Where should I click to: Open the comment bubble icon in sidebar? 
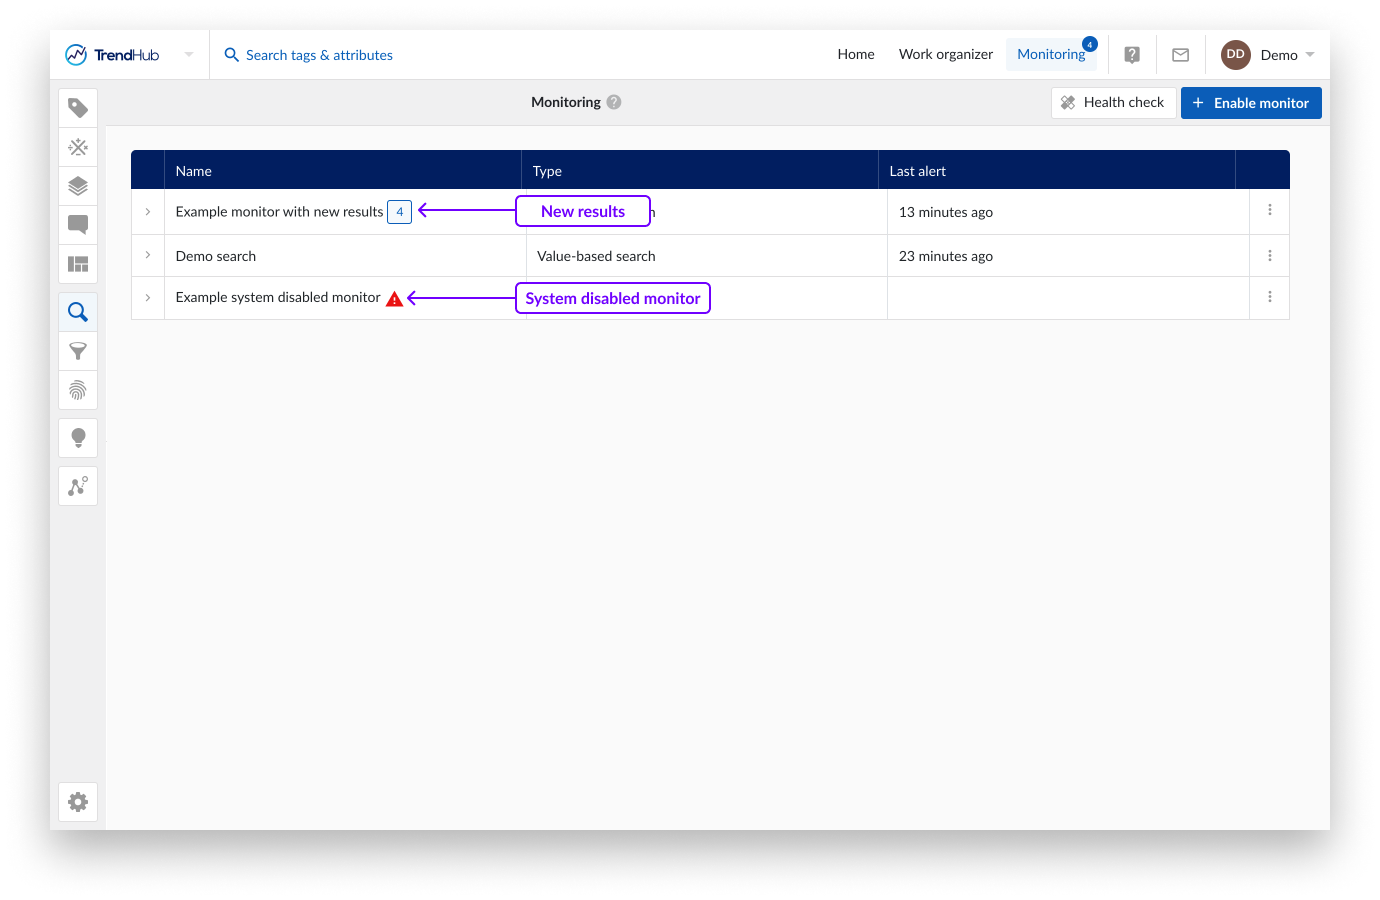tap(78, 225)
